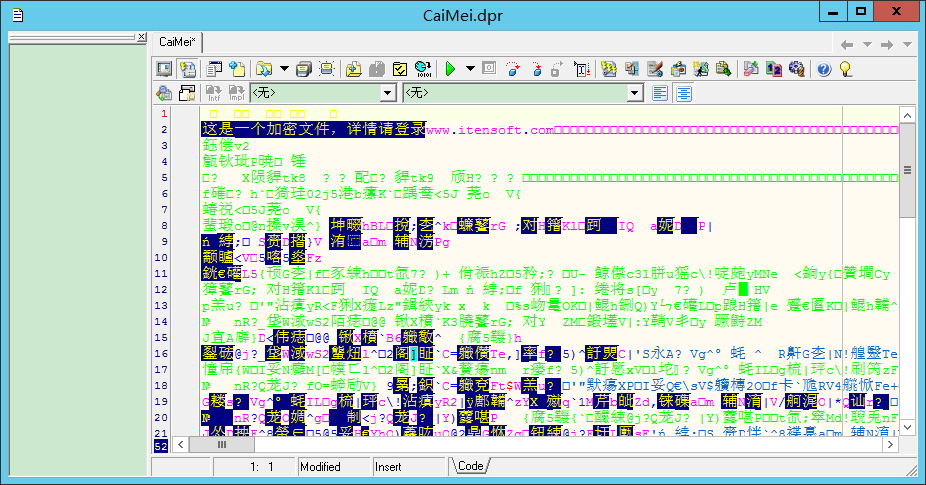The height and width of the screenshot is (485, 926).
Task: Click the vertical scrollbar down arrow
Action: coord(907,427)
